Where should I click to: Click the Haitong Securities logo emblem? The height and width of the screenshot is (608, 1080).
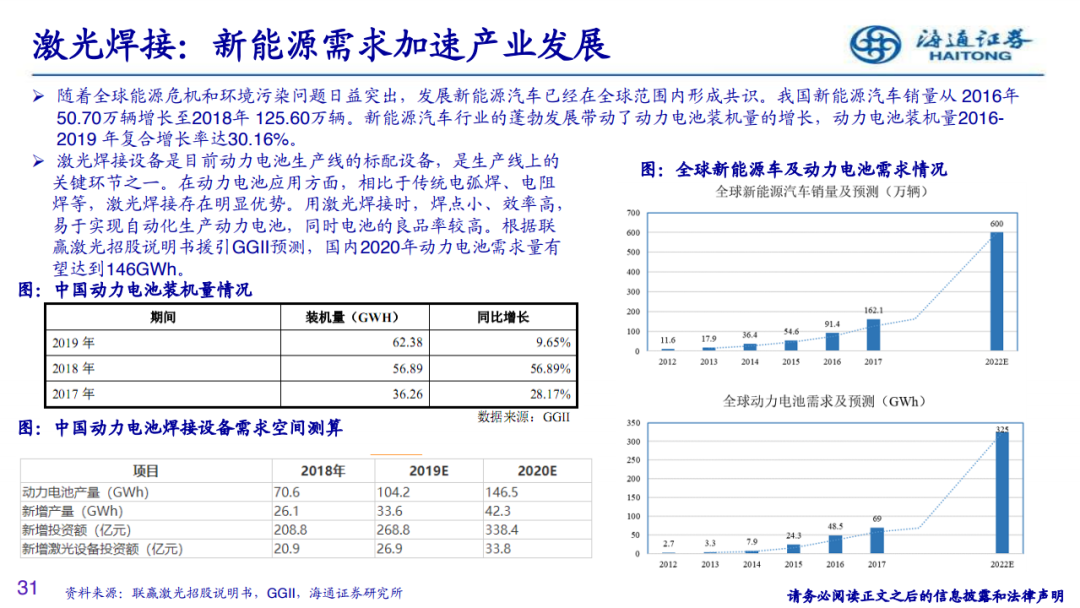(874, 44)
